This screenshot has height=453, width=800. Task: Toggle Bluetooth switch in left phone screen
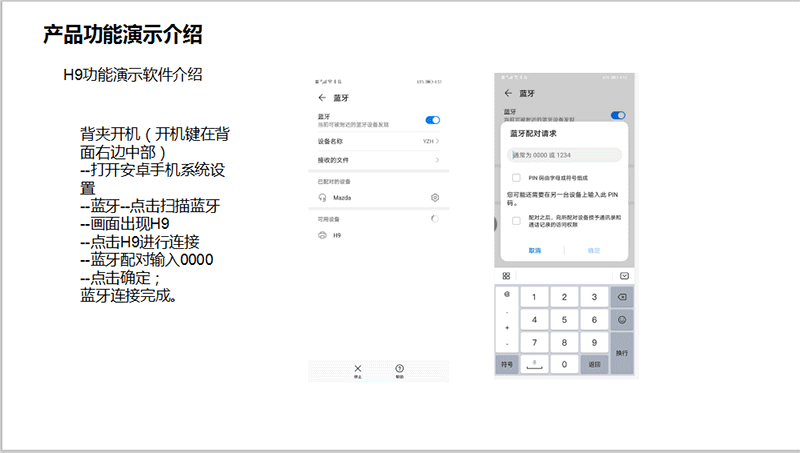tap(433, 120)
